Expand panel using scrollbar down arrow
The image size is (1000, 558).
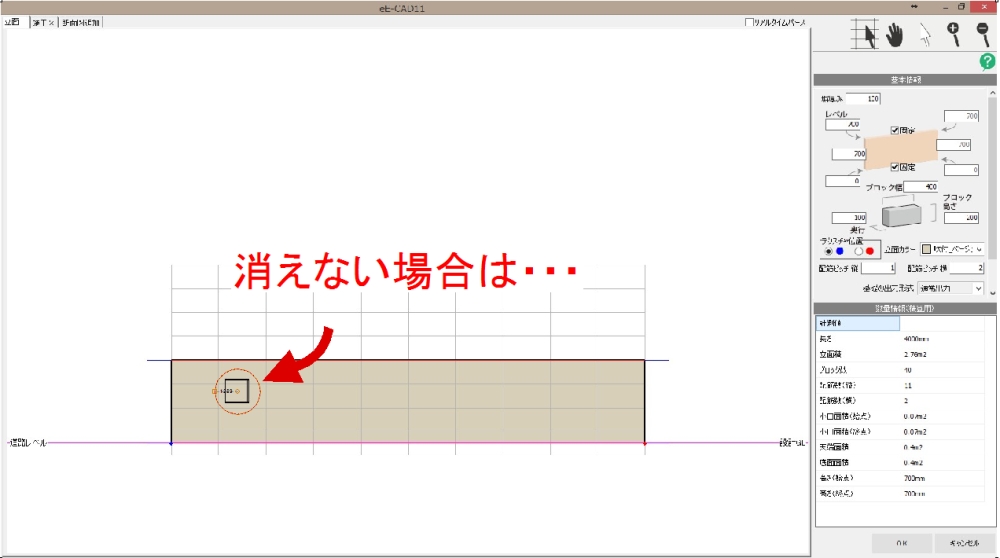[992, 293]
